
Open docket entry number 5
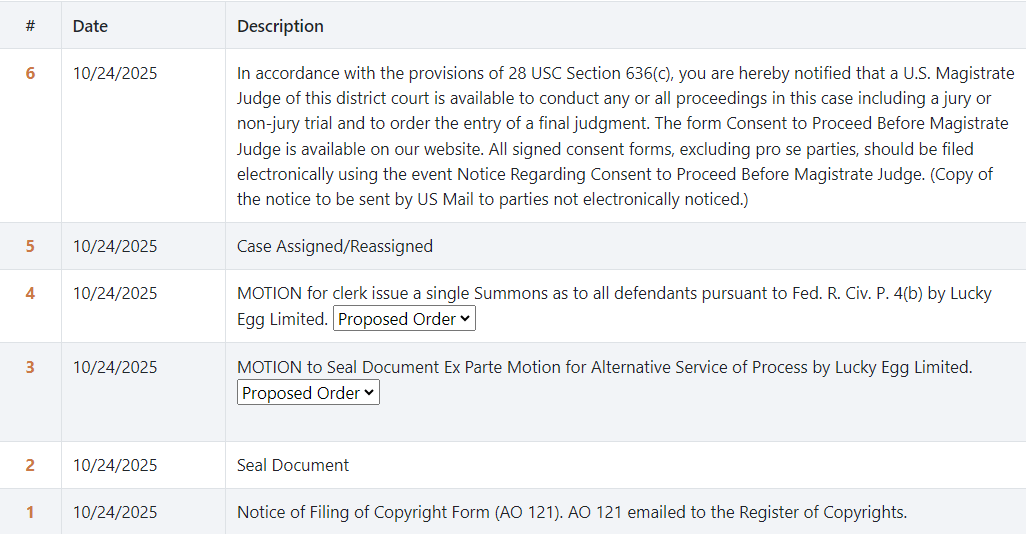click(x=30, y=246)
